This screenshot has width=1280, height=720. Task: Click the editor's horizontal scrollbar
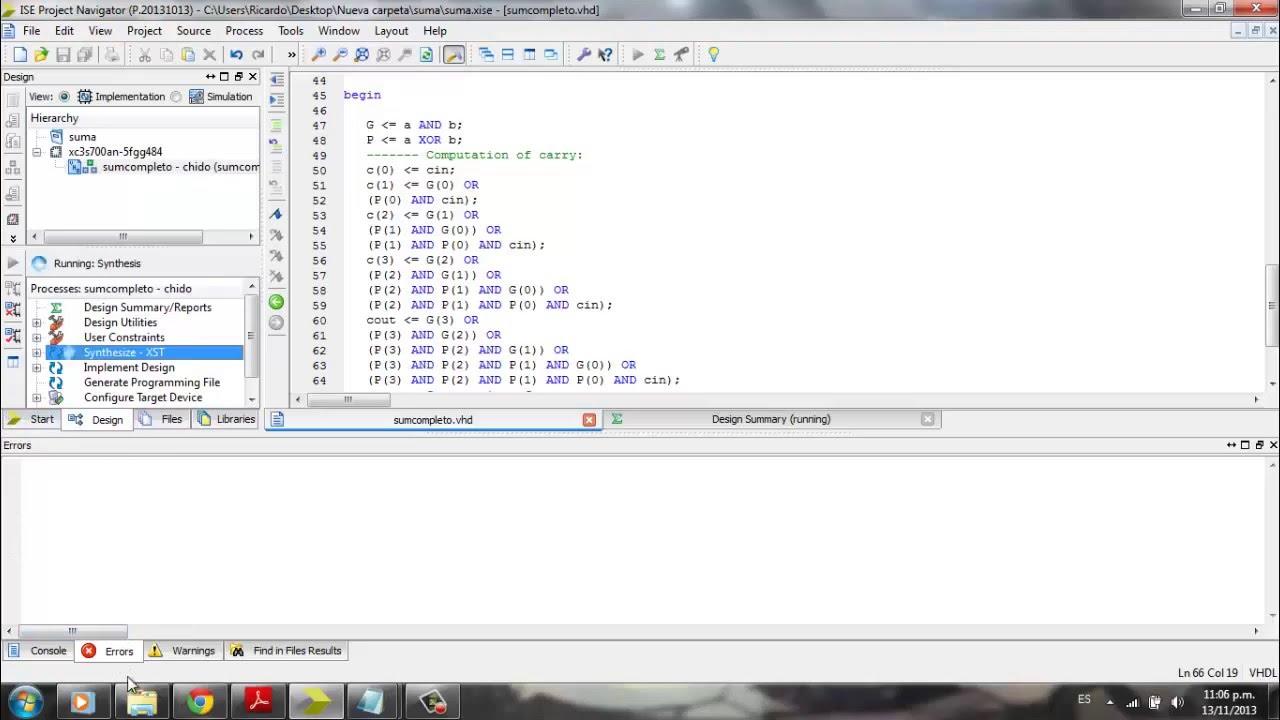[x=347, y=399]
